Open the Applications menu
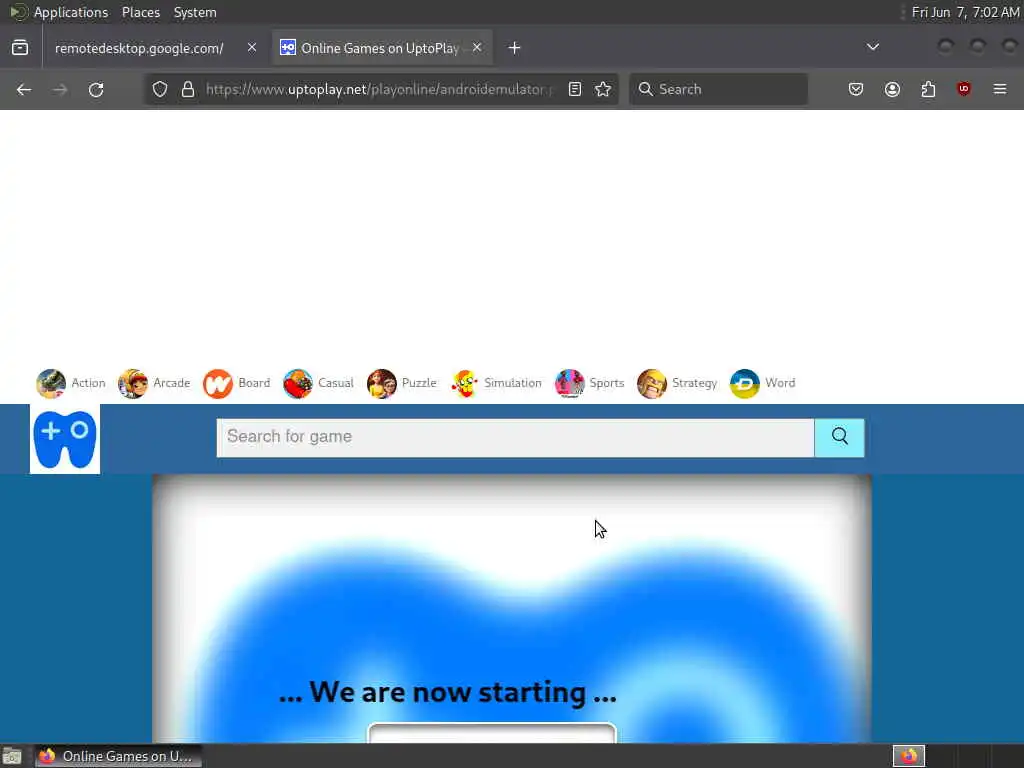This screenshot has height=768, width=1024. pos(71,12)
